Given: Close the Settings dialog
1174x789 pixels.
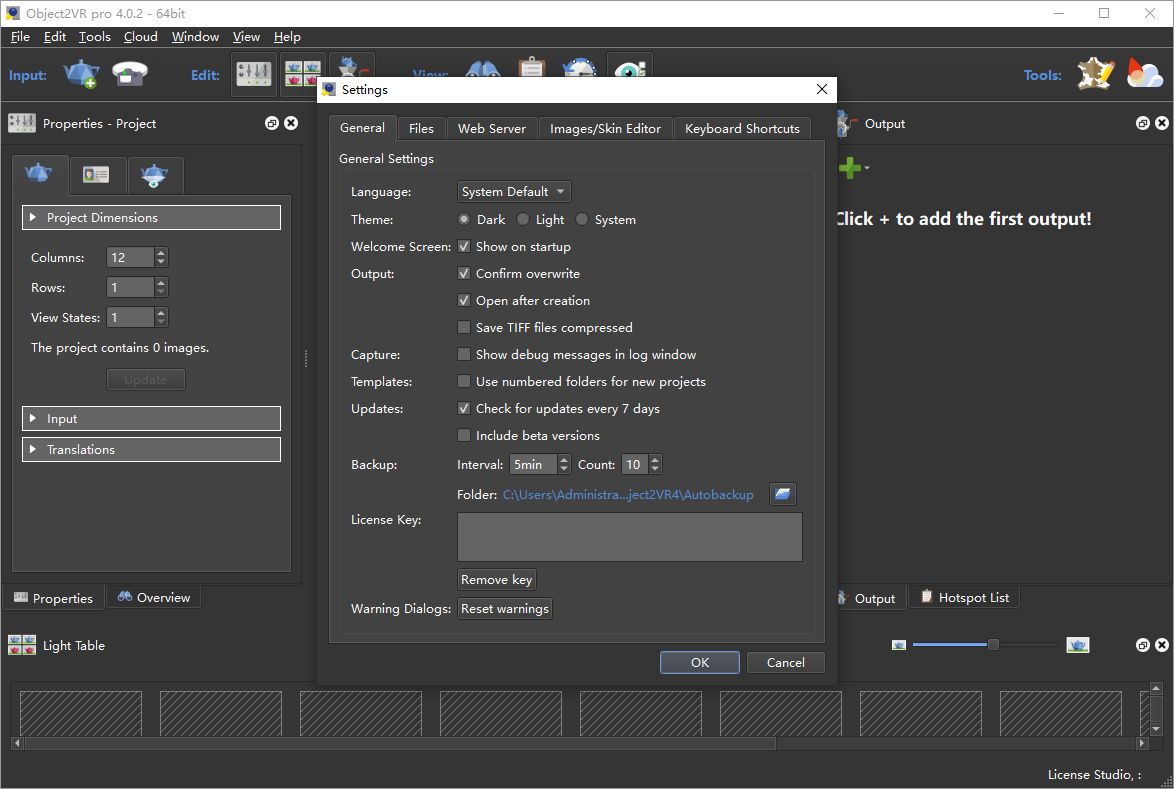Looking at the screenshot, I should [x=821, y=89].
